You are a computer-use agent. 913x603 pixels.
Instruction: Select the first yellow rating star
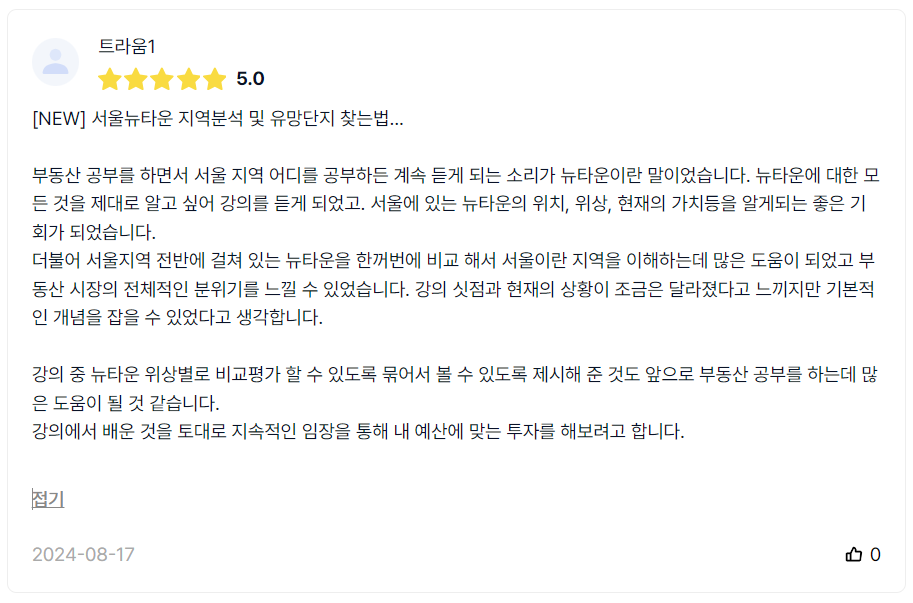point(109,79)
